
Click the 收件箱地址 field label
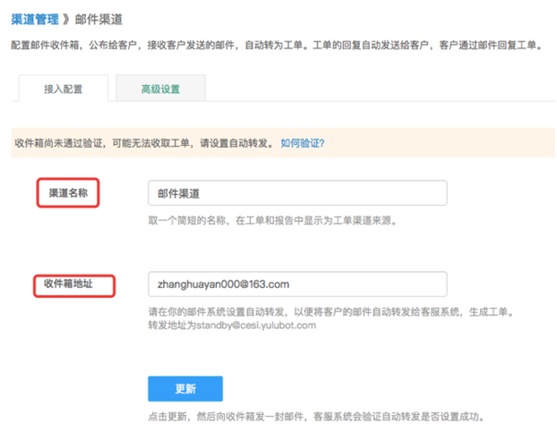pos(68,284)
